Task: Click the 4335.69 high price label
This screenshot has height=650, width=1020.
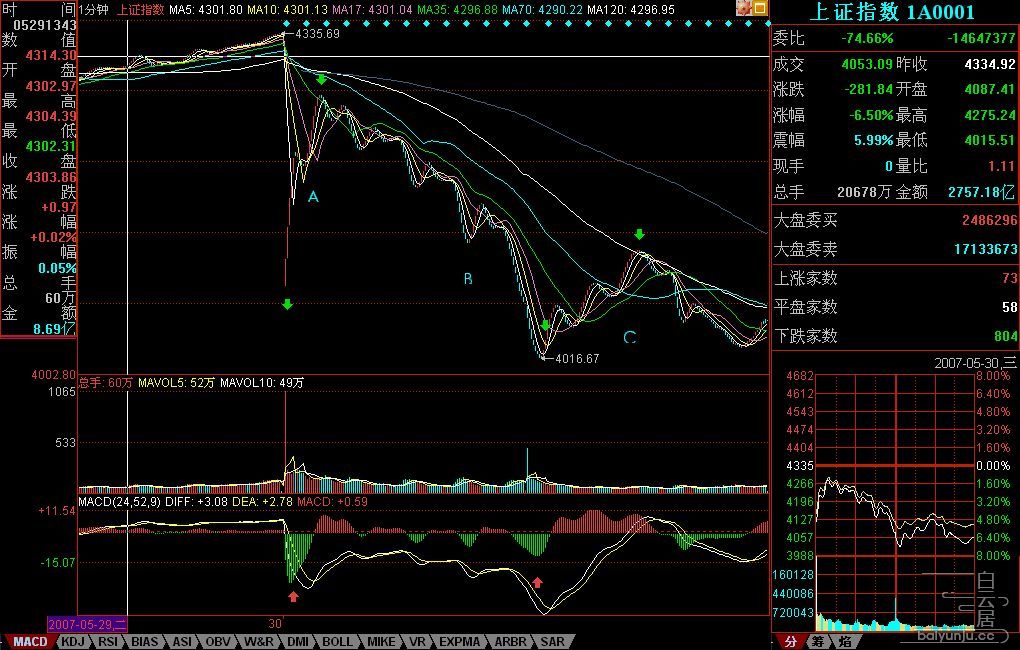Action: click(x=317, y=34)
